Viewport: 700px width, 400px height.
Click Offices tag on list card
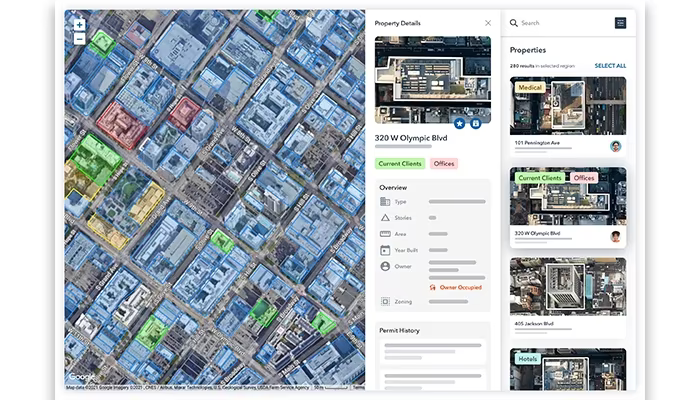tap(584, 178)
